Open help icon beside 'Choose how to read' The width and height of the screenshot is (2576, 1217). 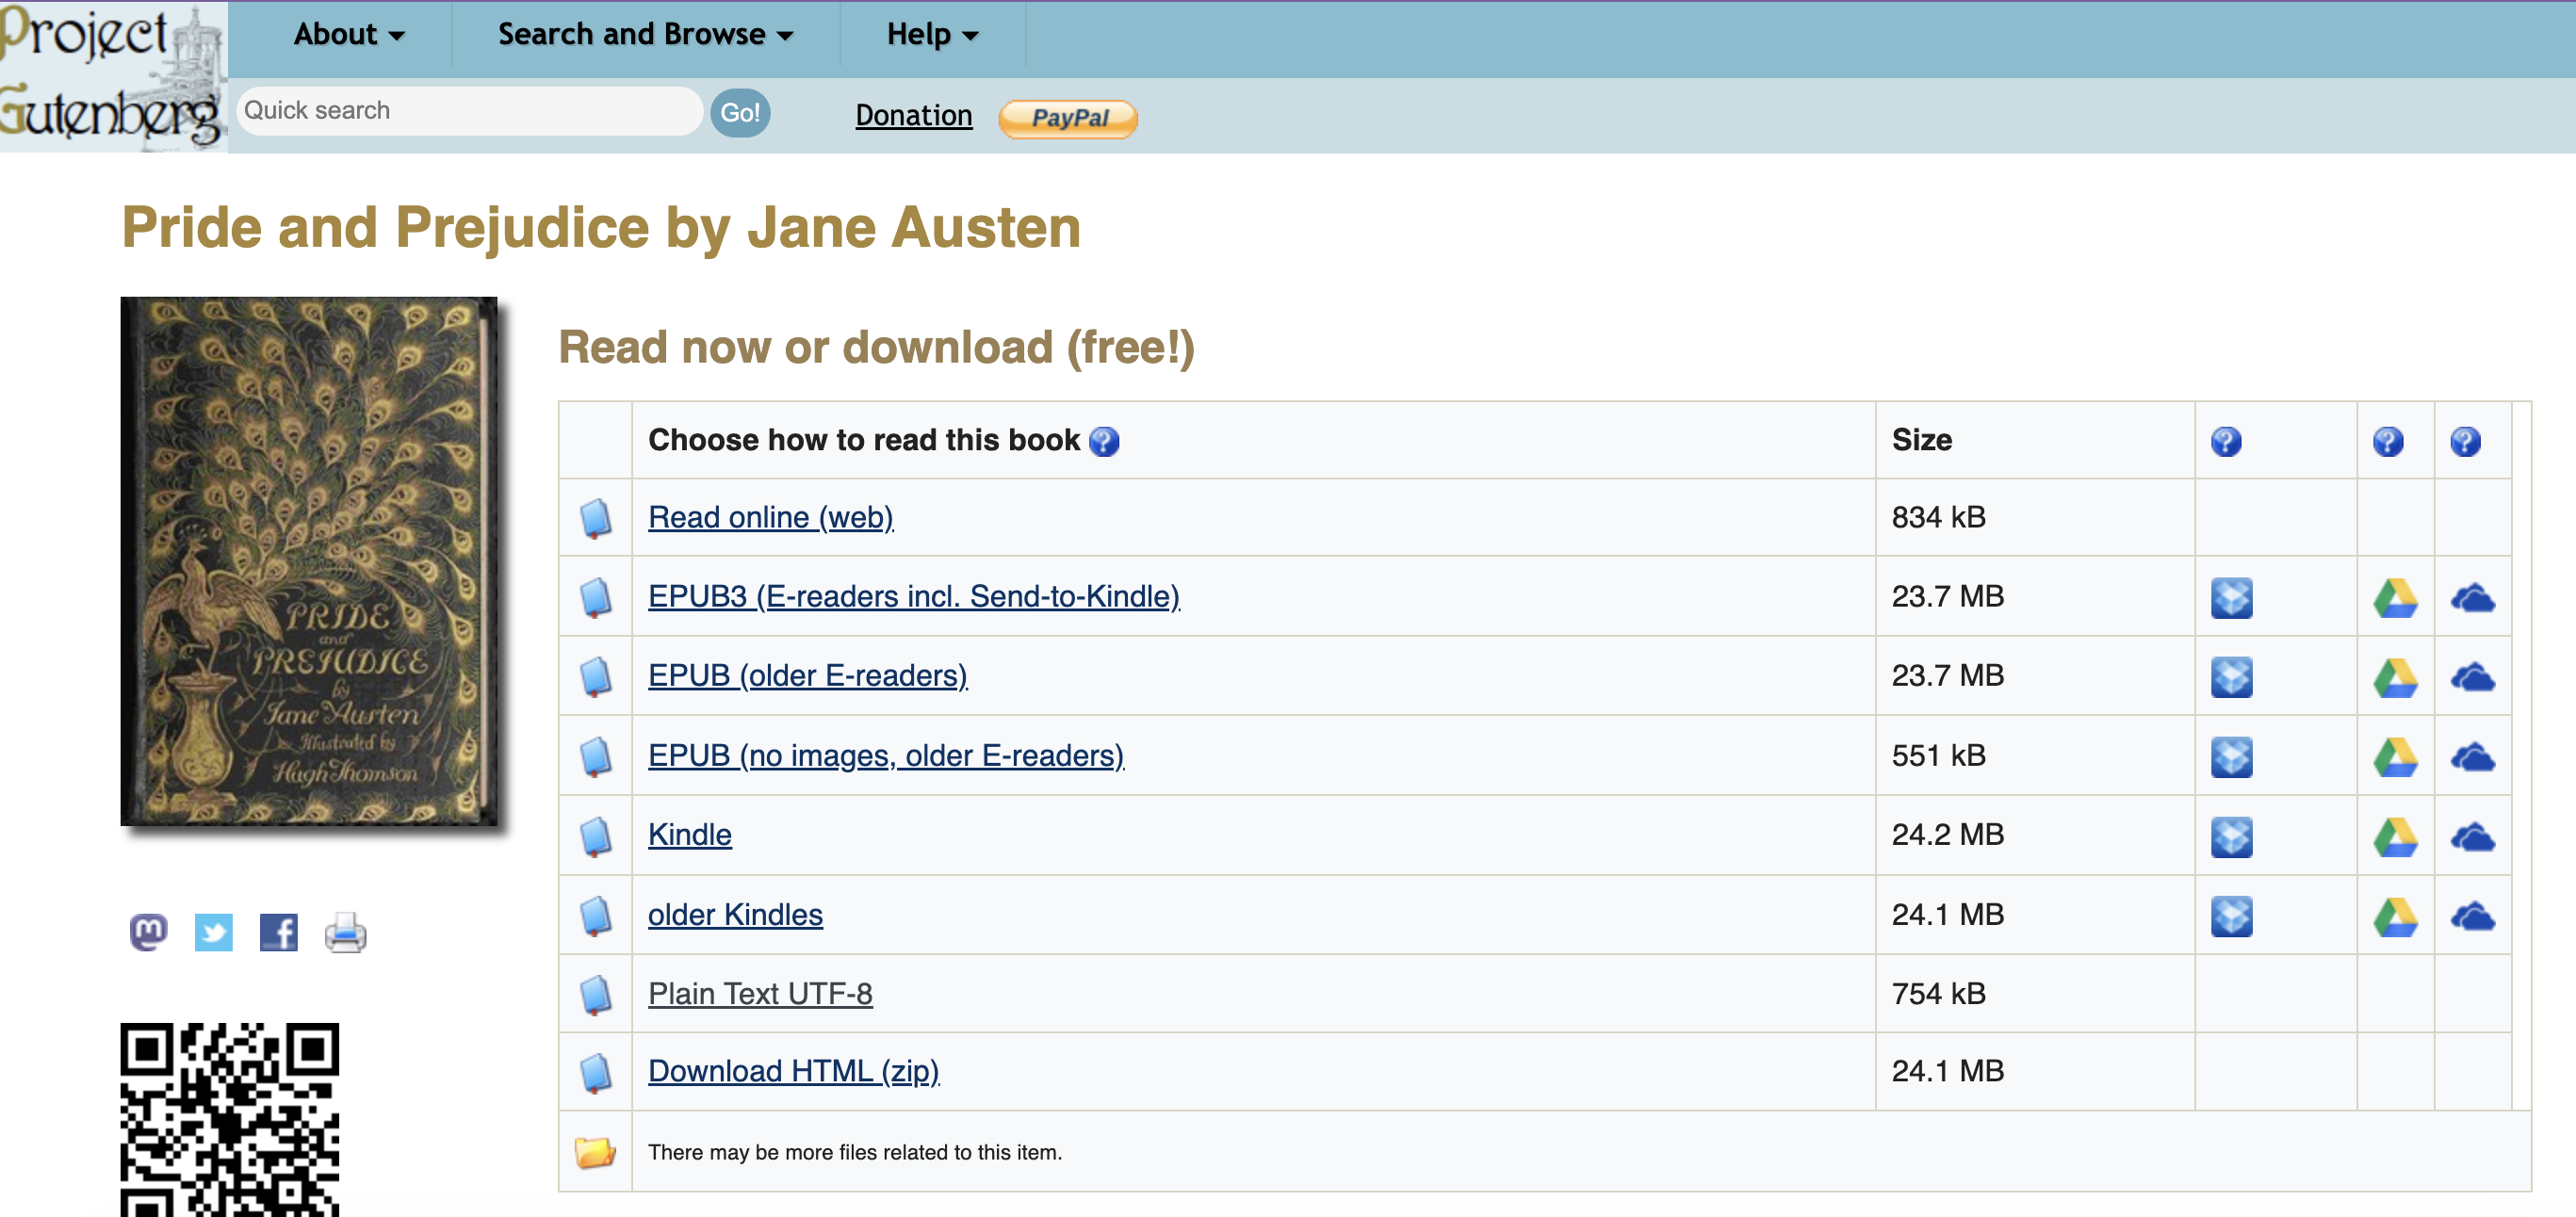1103,441
